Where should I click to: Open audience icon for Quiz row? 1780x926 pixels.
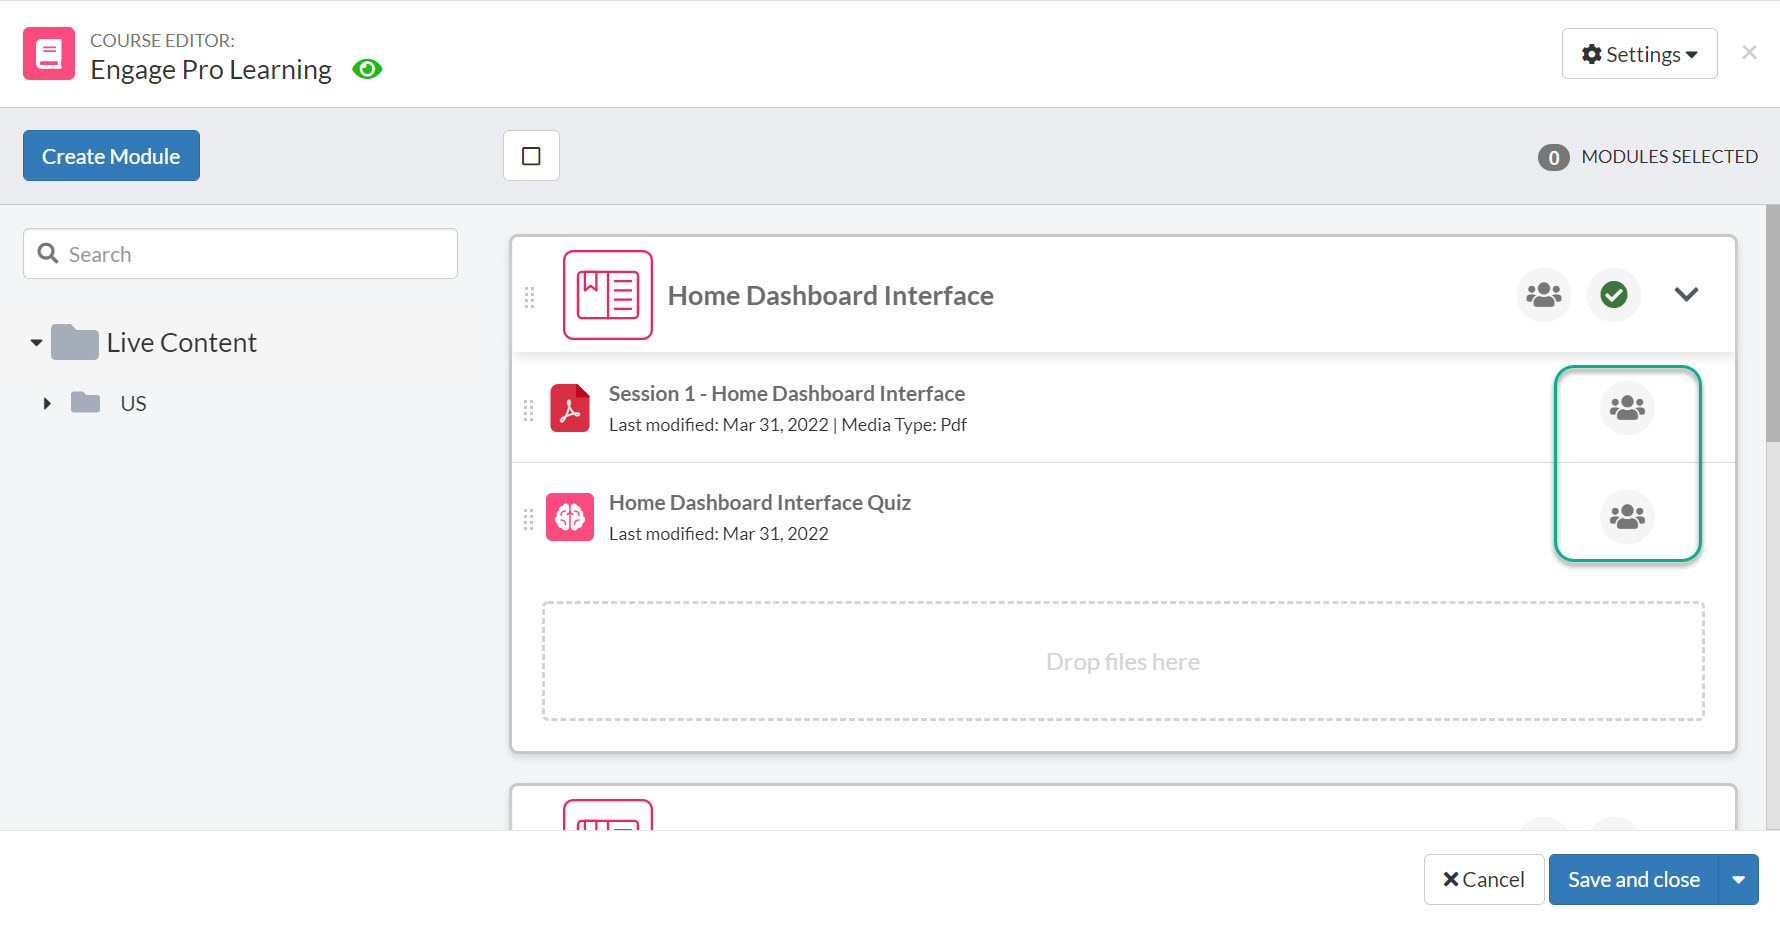coord(1628,517)
